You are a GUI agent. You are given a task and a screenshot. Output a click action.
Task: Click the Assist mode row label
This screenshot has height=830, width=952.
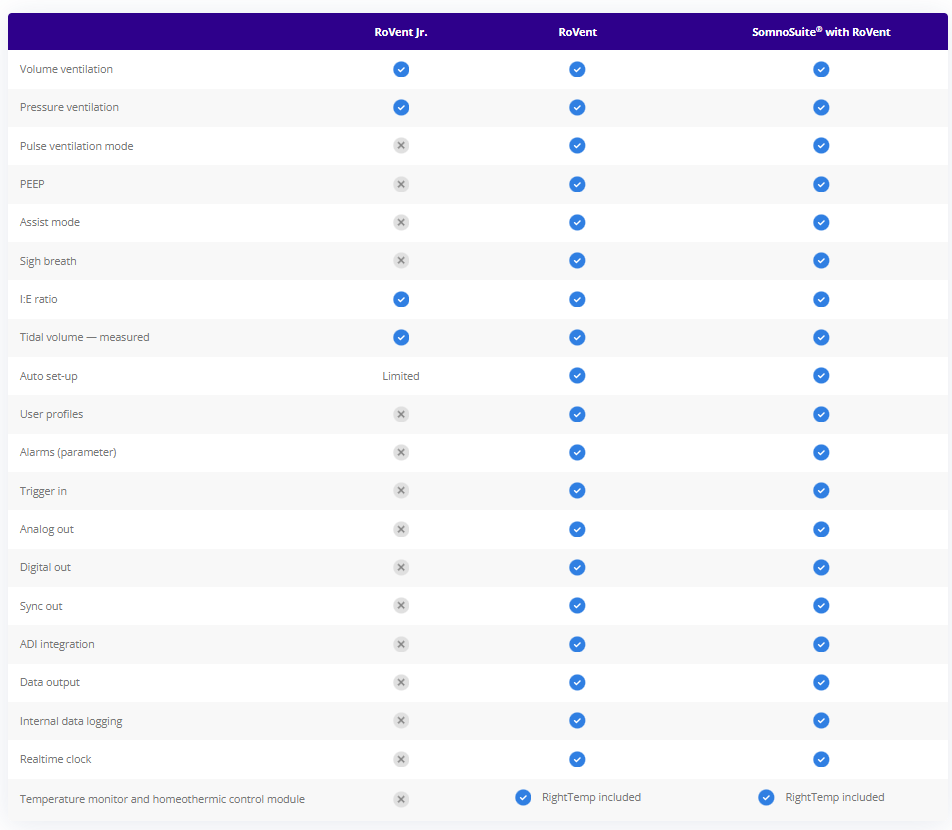(x=50, y=222)
